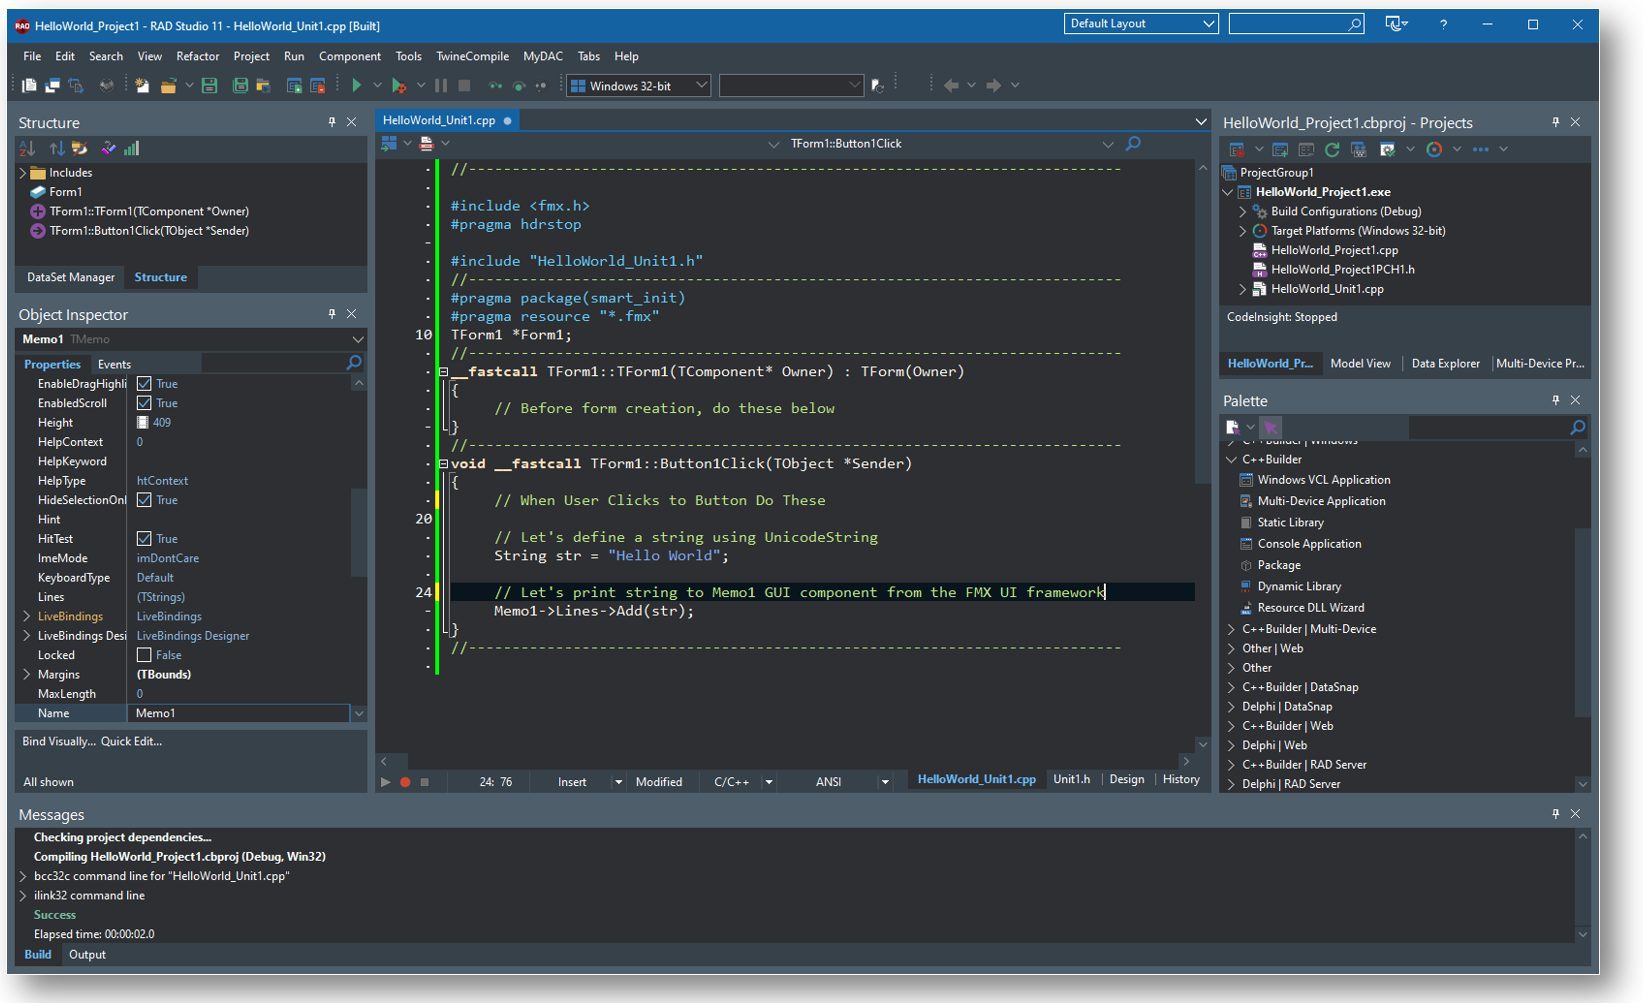The image size is (1643, 1003).
Task: Select HelloWorld_Project1PCH1.h in Projects tree
Action: pyautogui.click(x=1342, y=270)
